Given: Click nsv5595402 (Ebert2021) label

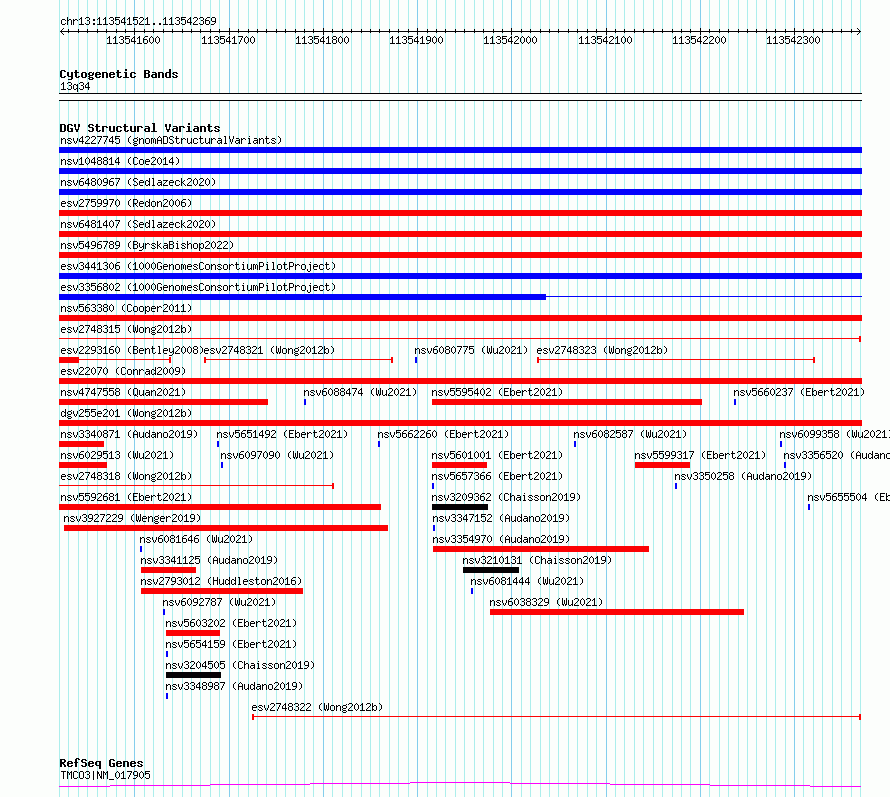Looking at the screenshot, I should (x=497, y=392).
